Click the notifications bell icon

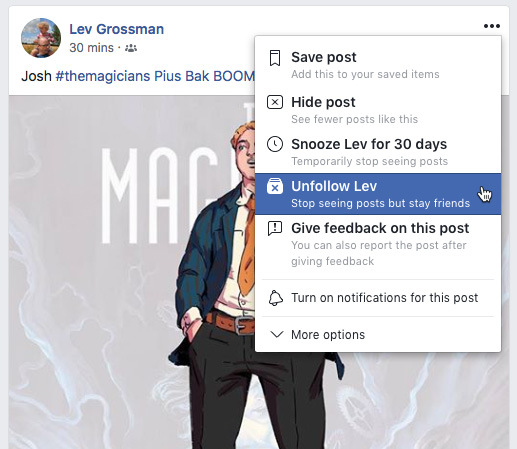[x=276, y=298]
